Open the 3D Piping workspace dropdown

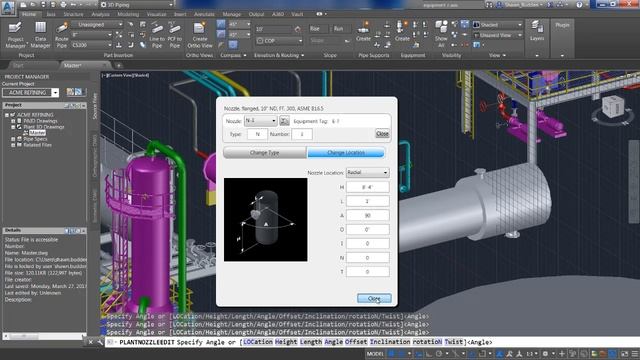(137, 5)
